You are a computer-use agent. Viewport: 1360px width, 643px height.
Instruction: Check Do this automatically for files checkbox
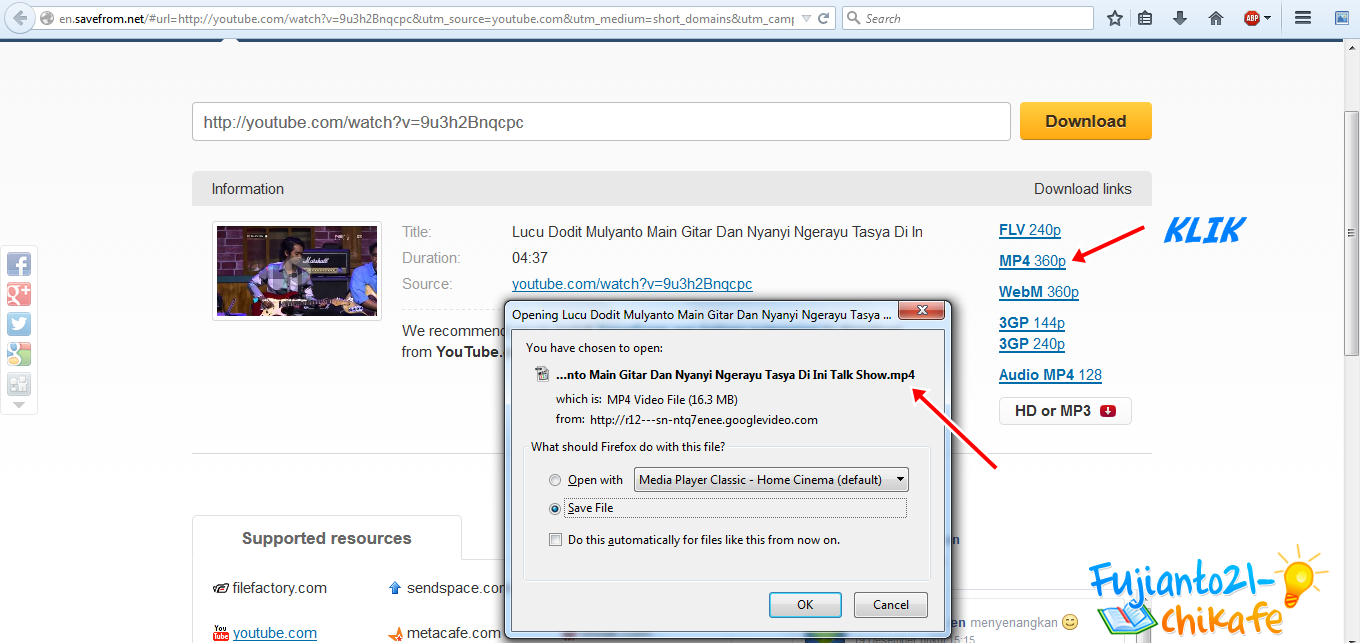tap(555, 540)
